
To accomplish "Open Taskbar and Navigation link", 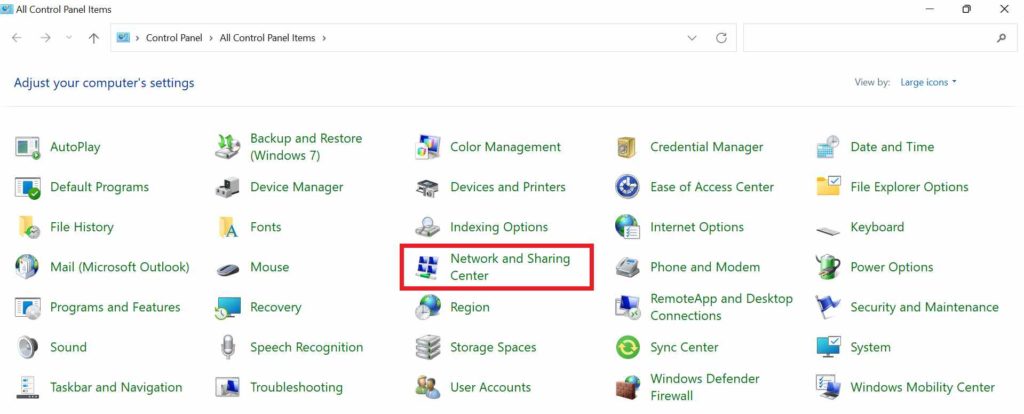I will click(x=116, y=387).
